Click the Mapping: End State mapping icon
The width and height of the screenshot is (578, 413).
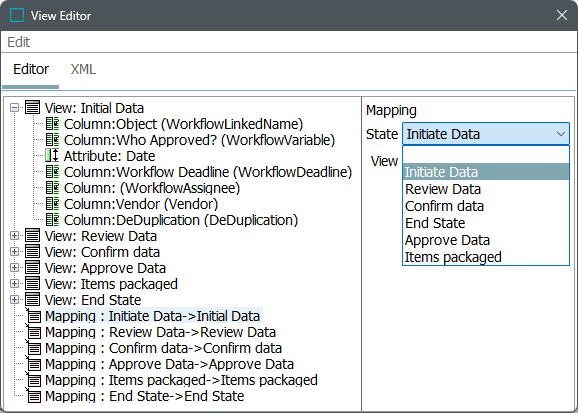pyautogui.click(x=33, y=395)
